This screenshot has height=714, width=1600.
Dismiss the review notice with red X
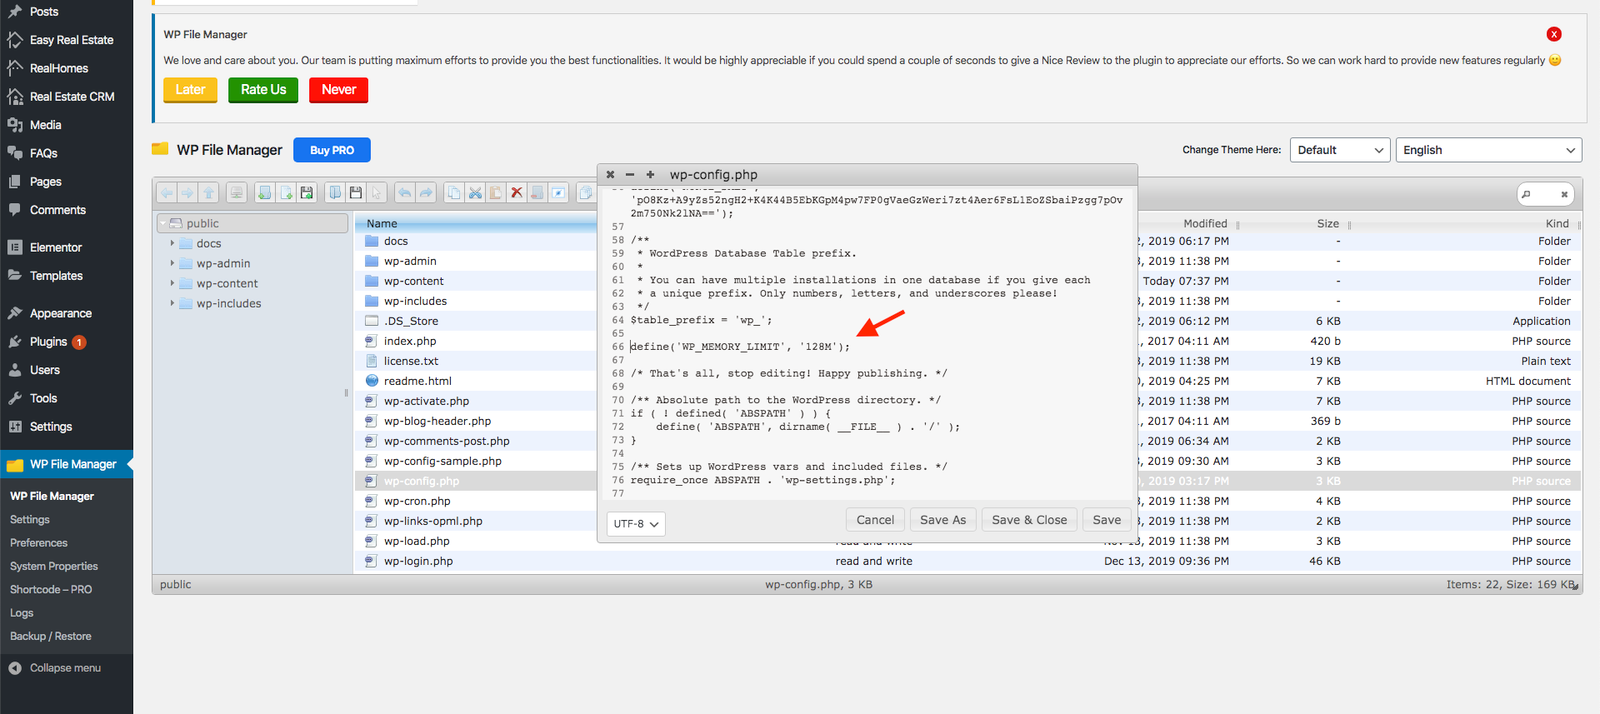1553,34
